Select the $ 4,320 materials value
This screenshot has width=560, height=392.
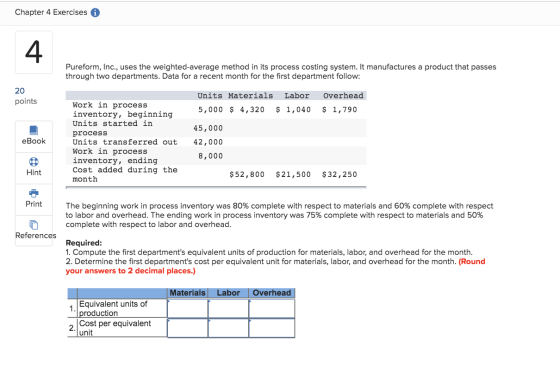coord(247,110)
